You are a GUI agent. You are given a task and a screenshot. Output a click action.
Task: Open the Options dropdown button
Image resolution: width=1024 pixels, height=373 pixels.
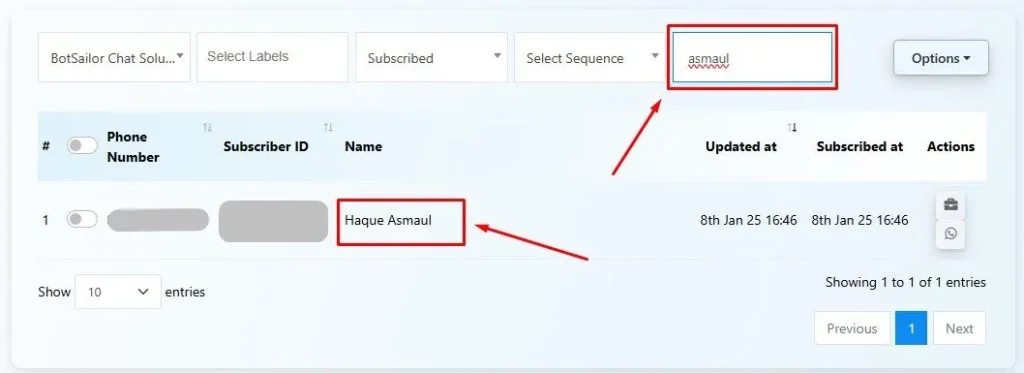point(940,58)
